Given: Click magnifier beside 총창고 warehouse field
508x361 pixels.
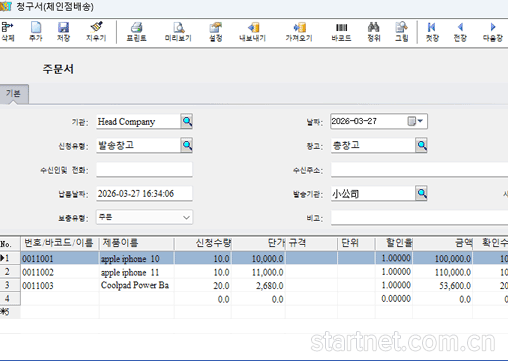Looking at the screenshot, I should point(422,145).
